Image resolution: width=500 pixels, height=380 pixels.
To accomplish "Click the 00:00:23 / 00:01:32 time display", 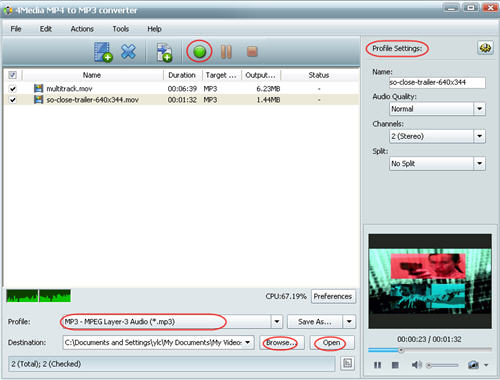I will 429,339.
